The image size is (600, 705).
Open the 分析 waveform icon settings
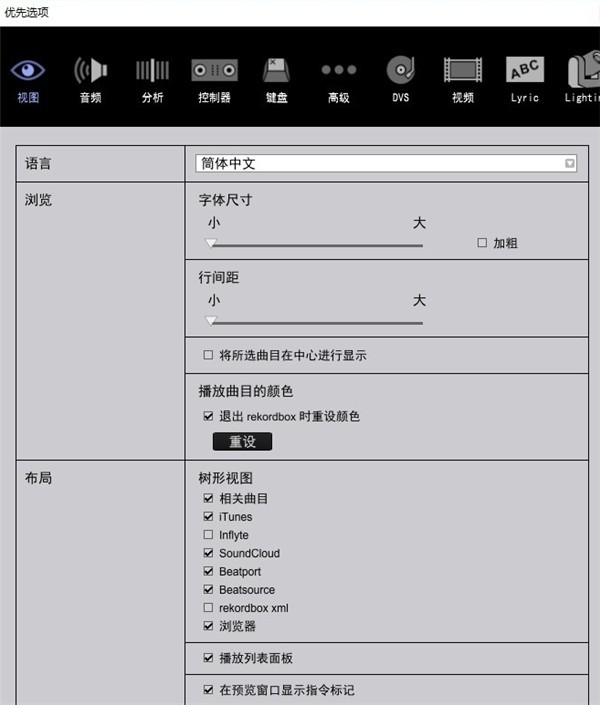(x=152, y=80)
